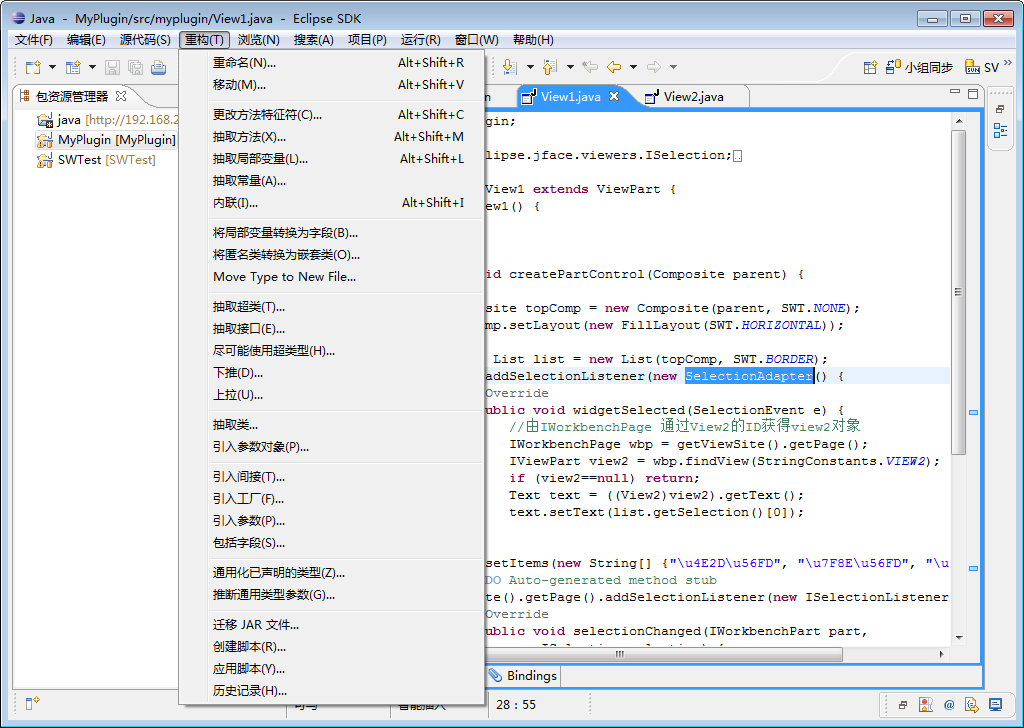
Task: Click the New wizard toolbar icon
Action: [x=32, y=67]
